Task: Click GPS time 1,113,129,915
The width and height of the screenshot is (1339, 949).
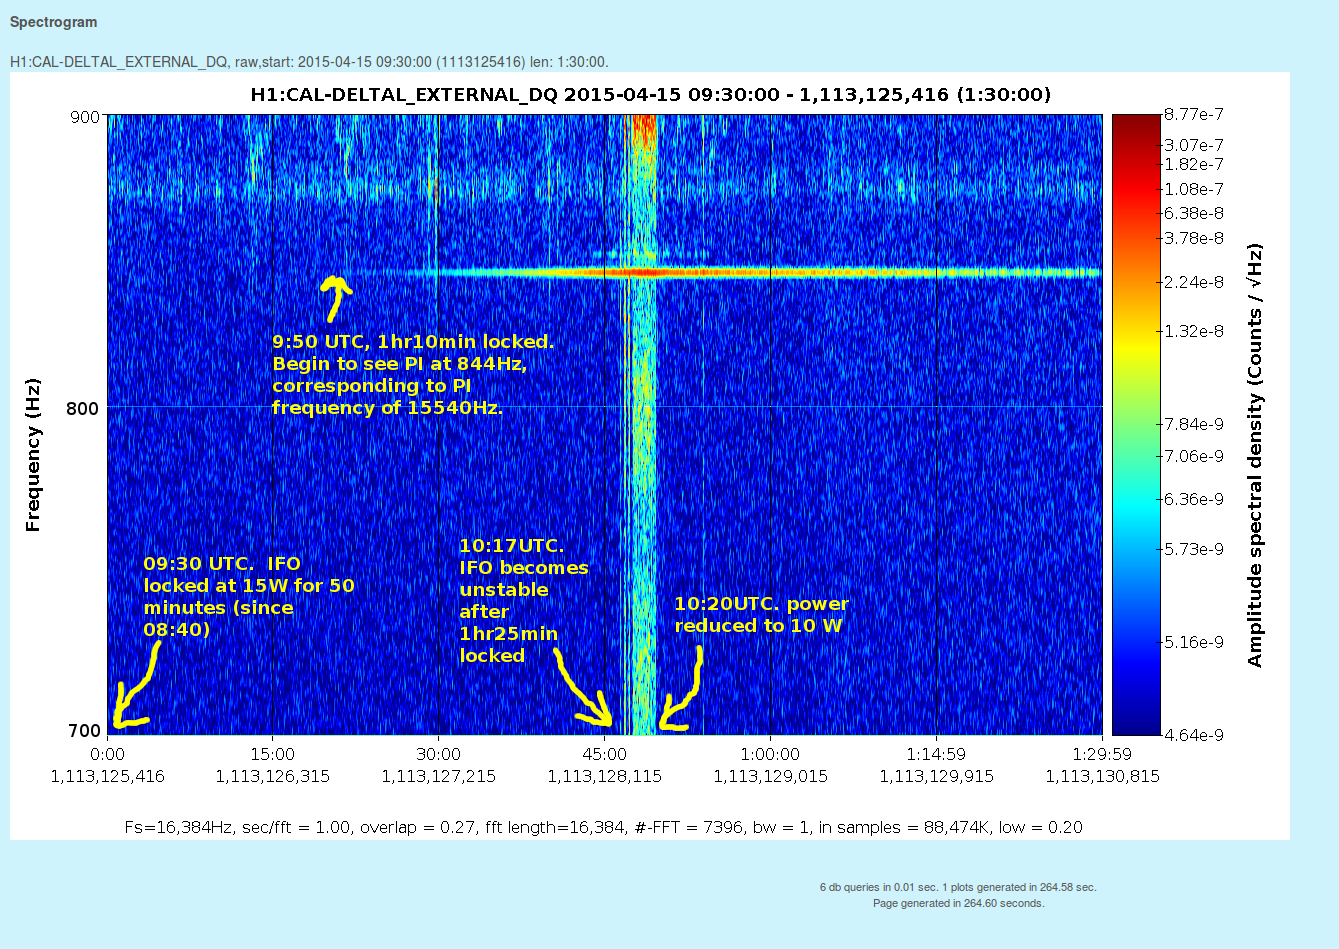Action: pyautogui.click(x=936, y=776)
